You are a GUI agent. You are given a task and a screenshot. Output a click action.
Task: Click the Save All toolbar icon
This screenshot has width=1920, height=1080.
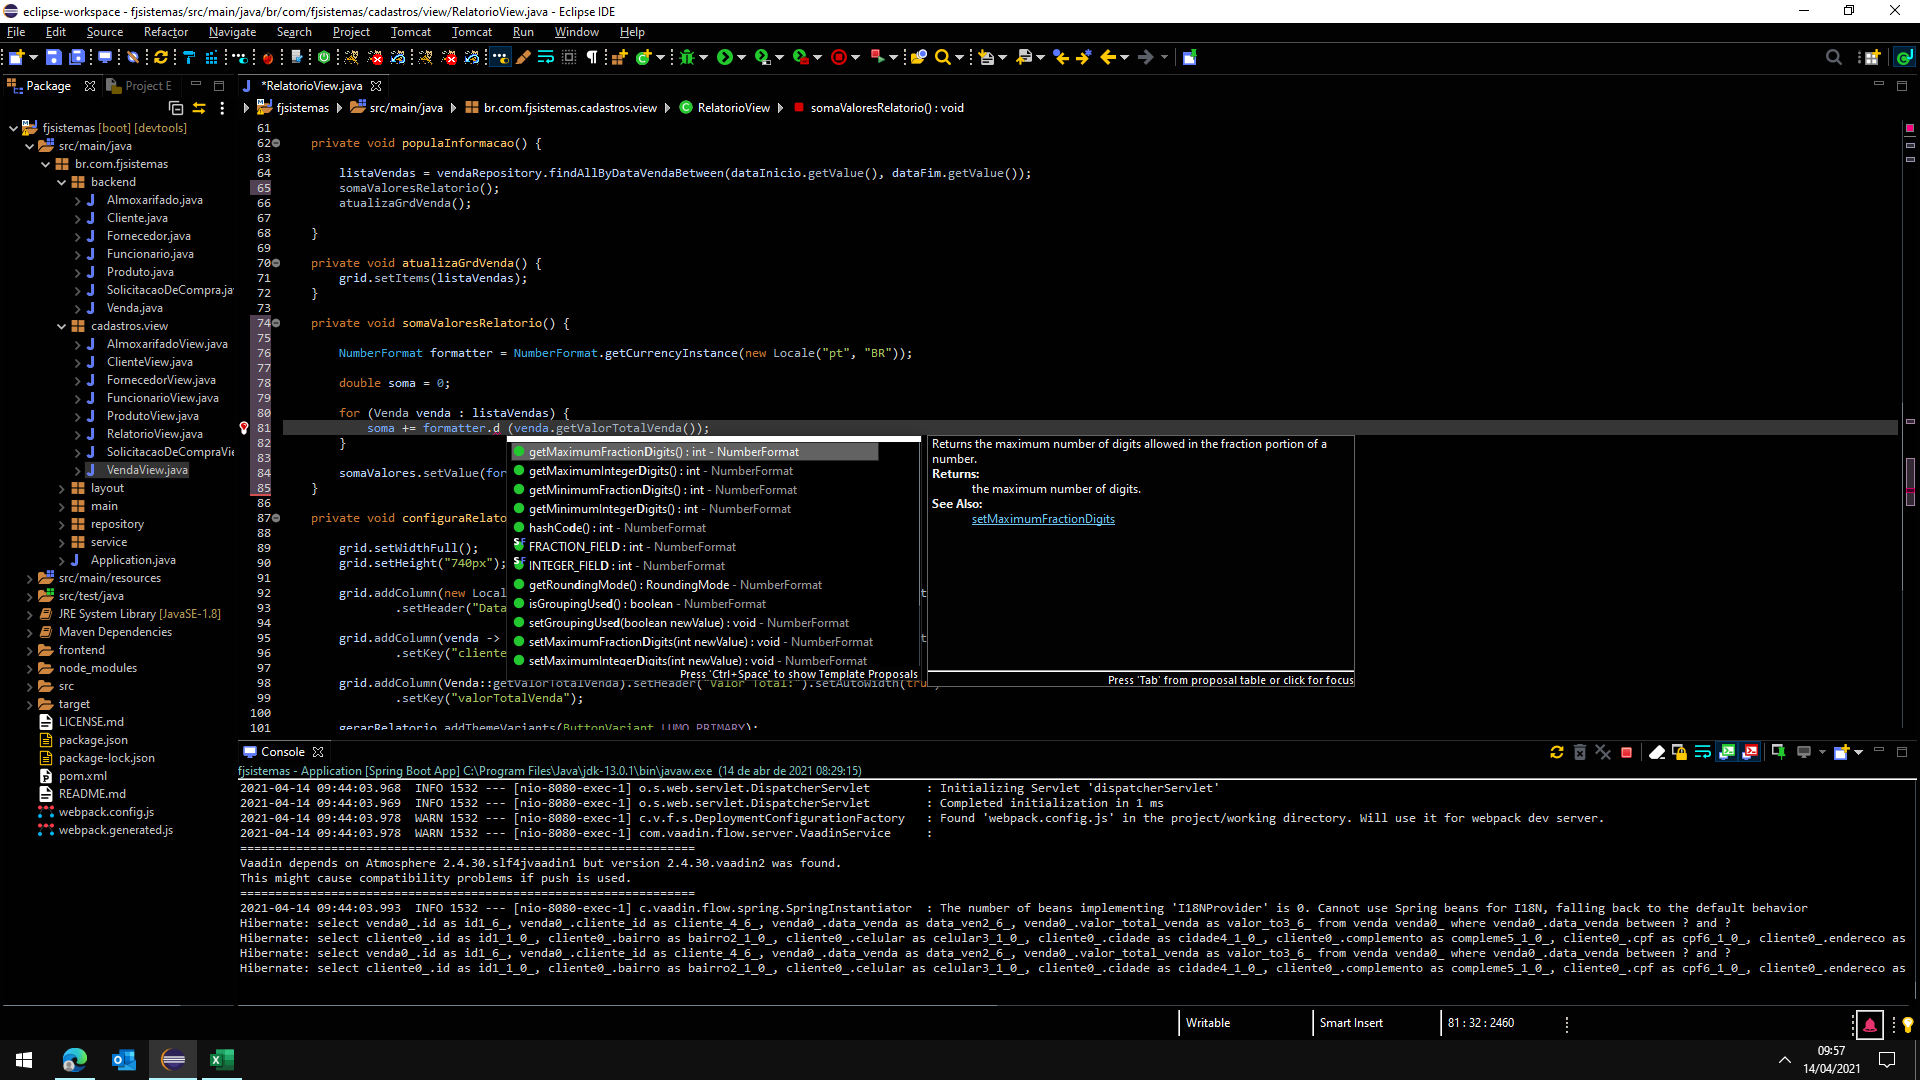pos(77,57)
